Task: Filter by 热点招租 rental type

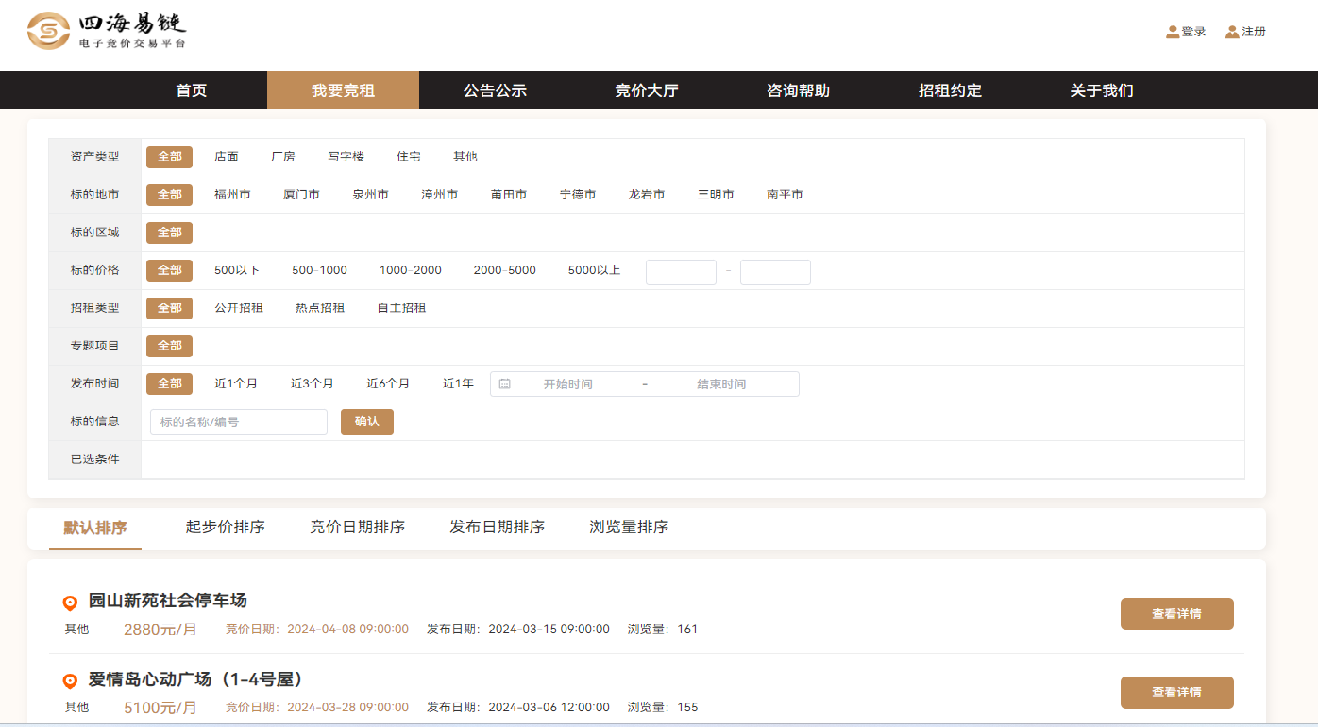Action: coord(320,309)
